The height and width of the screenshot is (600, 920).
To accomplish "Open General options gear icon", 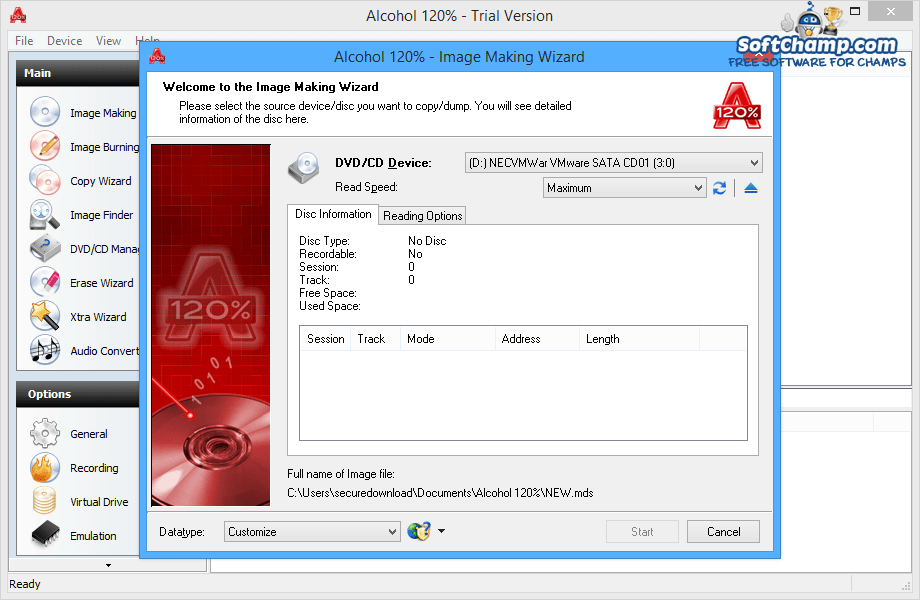I will (x=45, y=433).
